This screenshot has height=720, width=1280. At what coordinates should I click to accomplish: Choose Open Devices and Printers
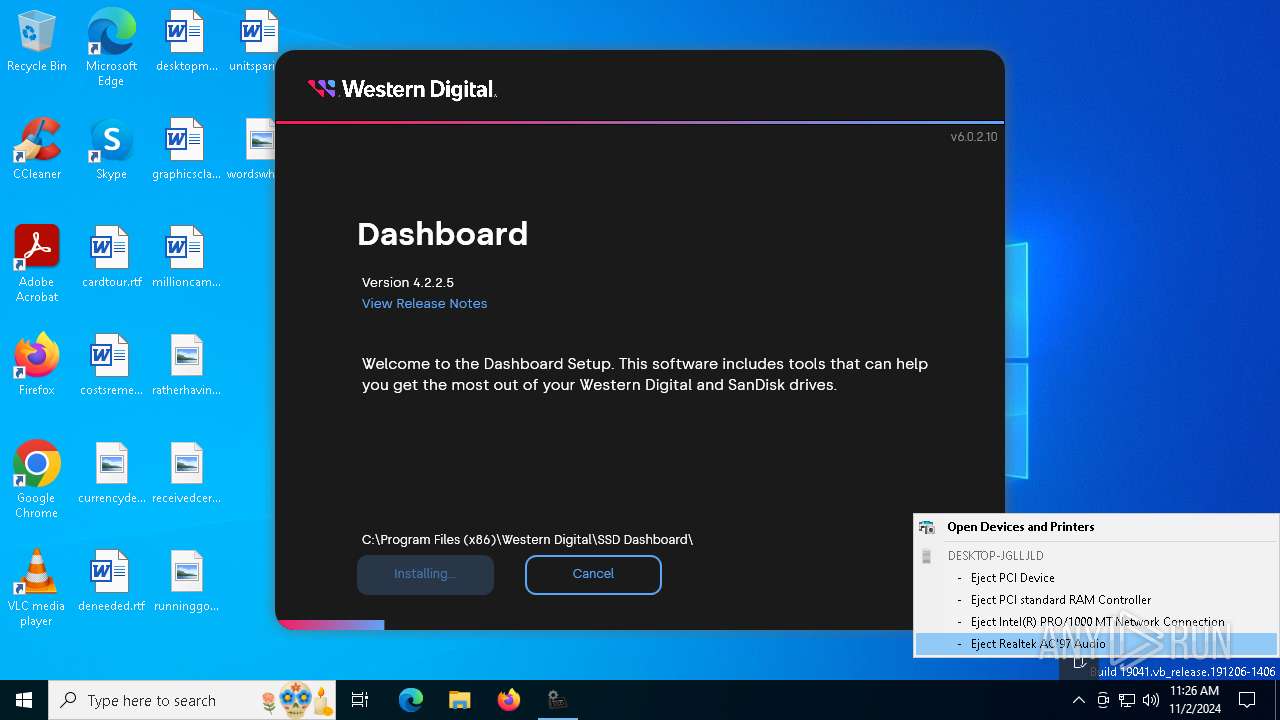point(1097,527)
